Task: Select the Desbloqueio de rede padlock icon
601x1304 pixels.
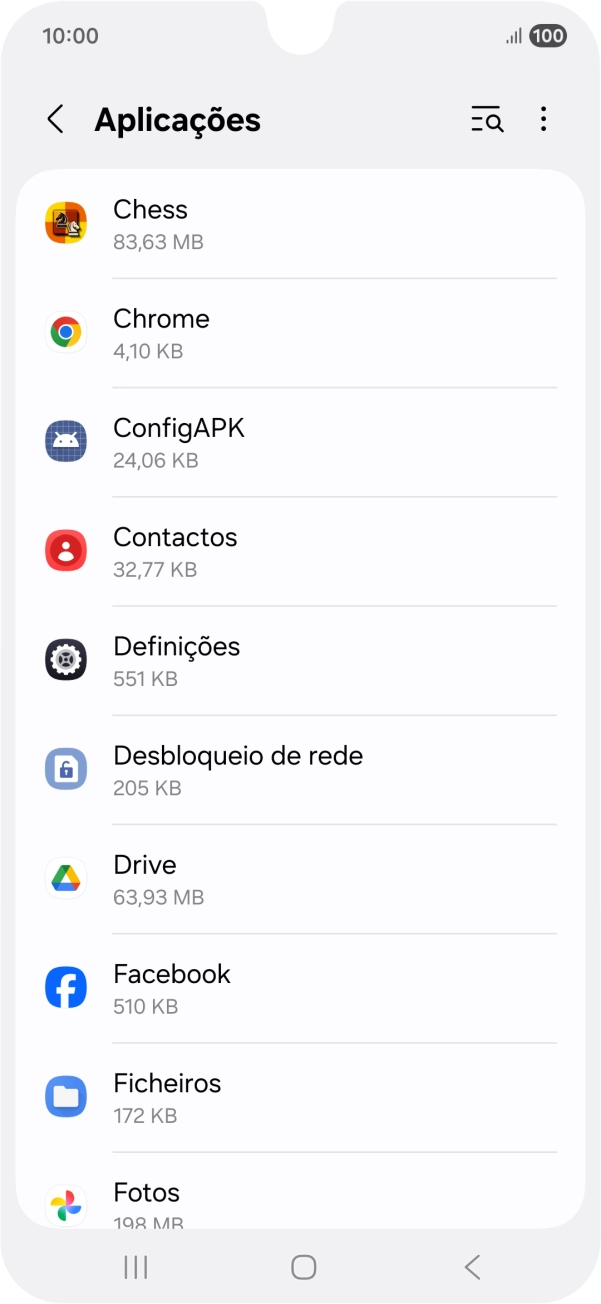Action: click(x=66, y=769)
